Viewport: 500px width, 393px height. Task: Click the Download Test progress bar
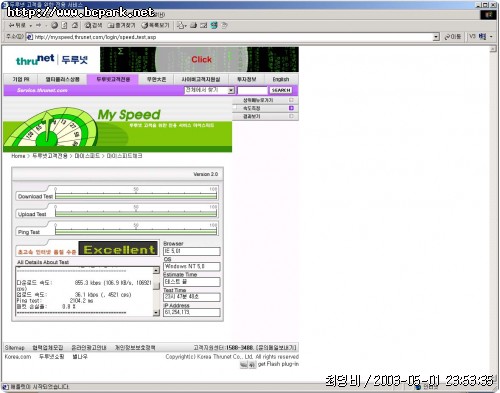[136, 196]
